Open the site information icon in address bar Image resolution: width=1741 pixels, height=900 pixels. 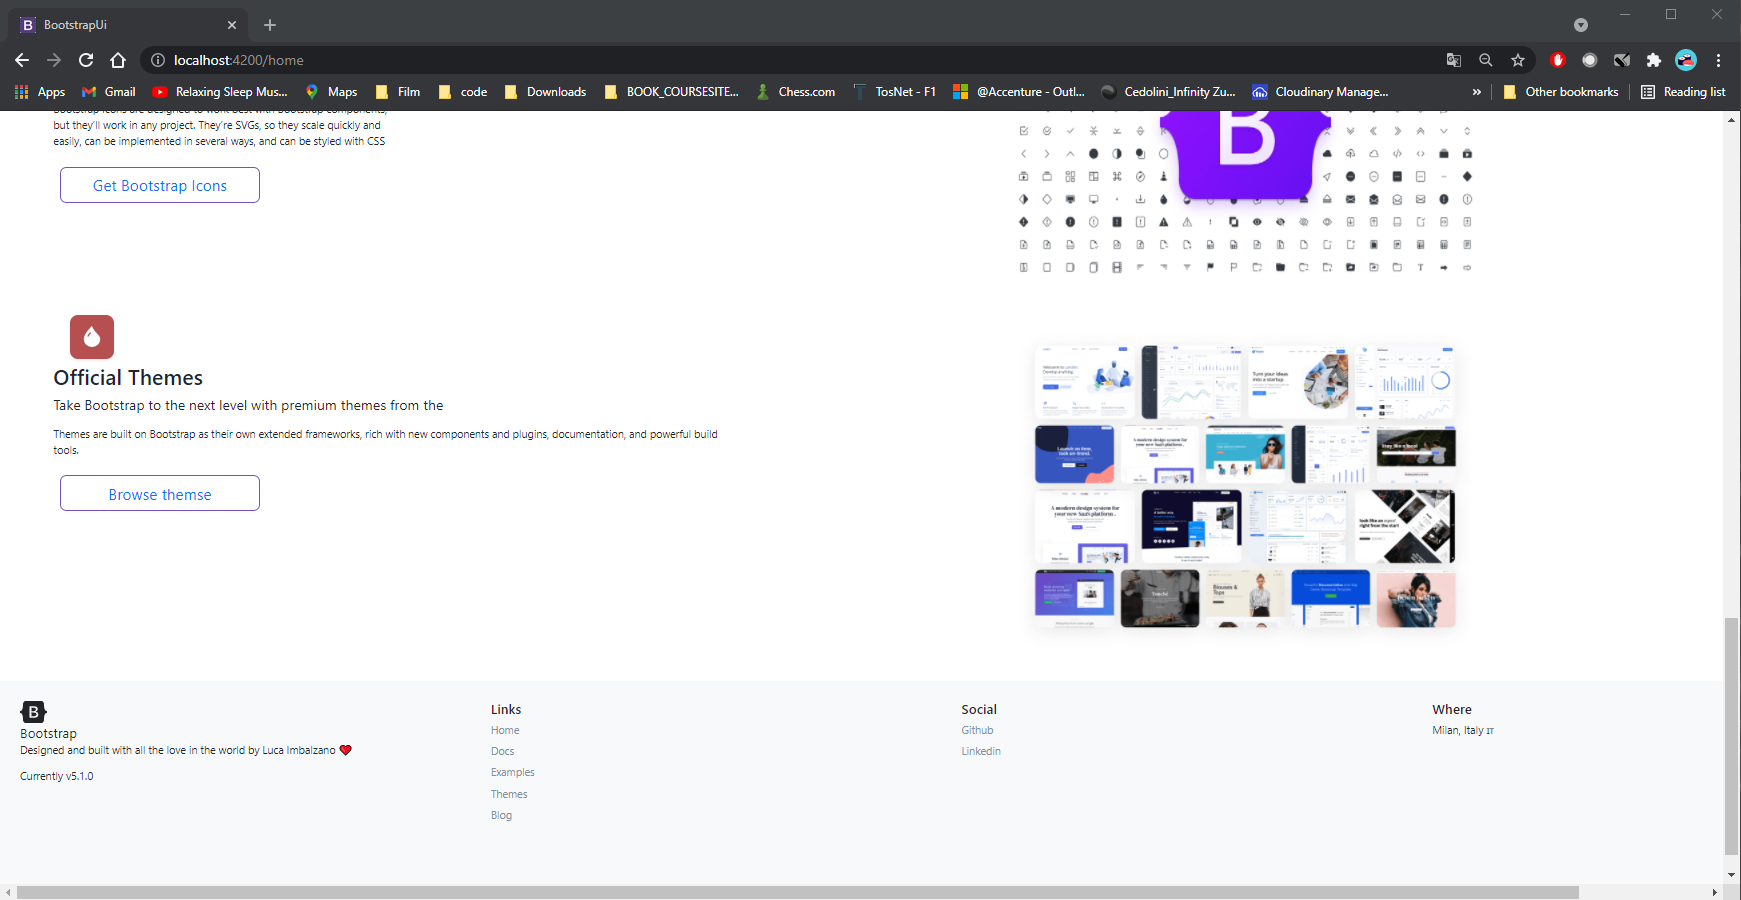[158, 60]
